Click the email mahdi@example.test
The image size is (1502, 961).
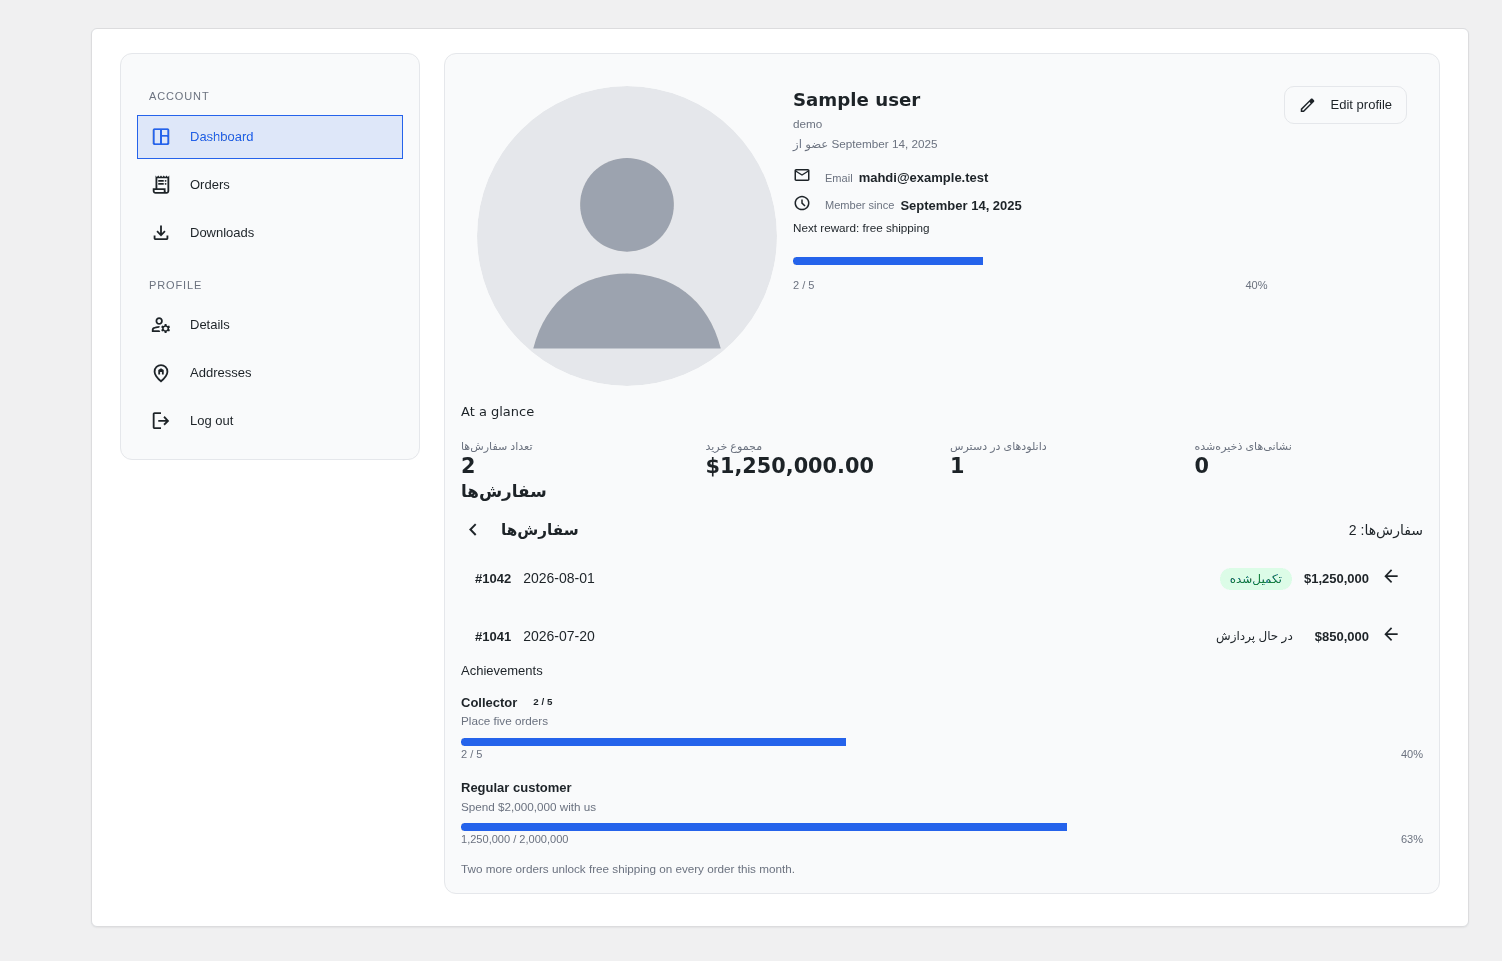point(923,178)
